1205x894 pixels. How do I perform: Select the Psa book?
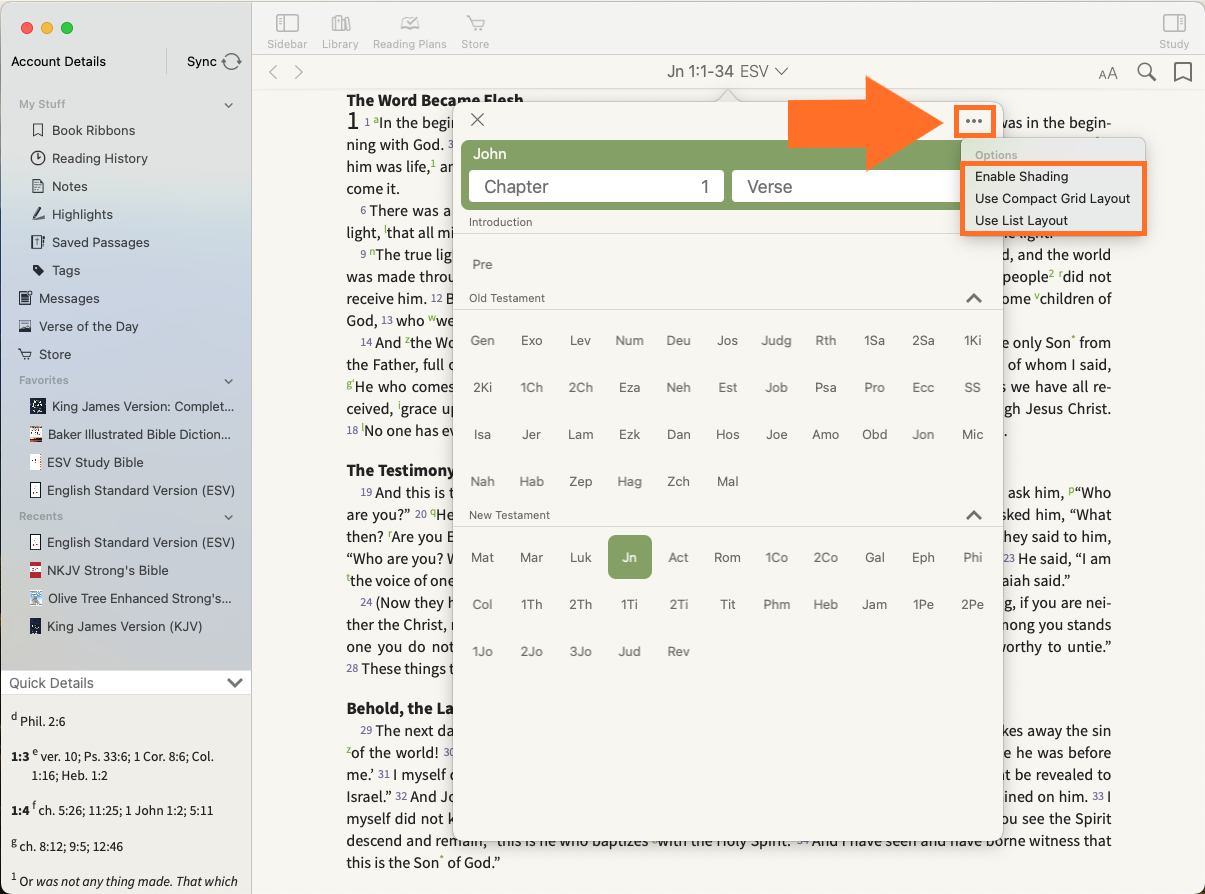(825, 387)
